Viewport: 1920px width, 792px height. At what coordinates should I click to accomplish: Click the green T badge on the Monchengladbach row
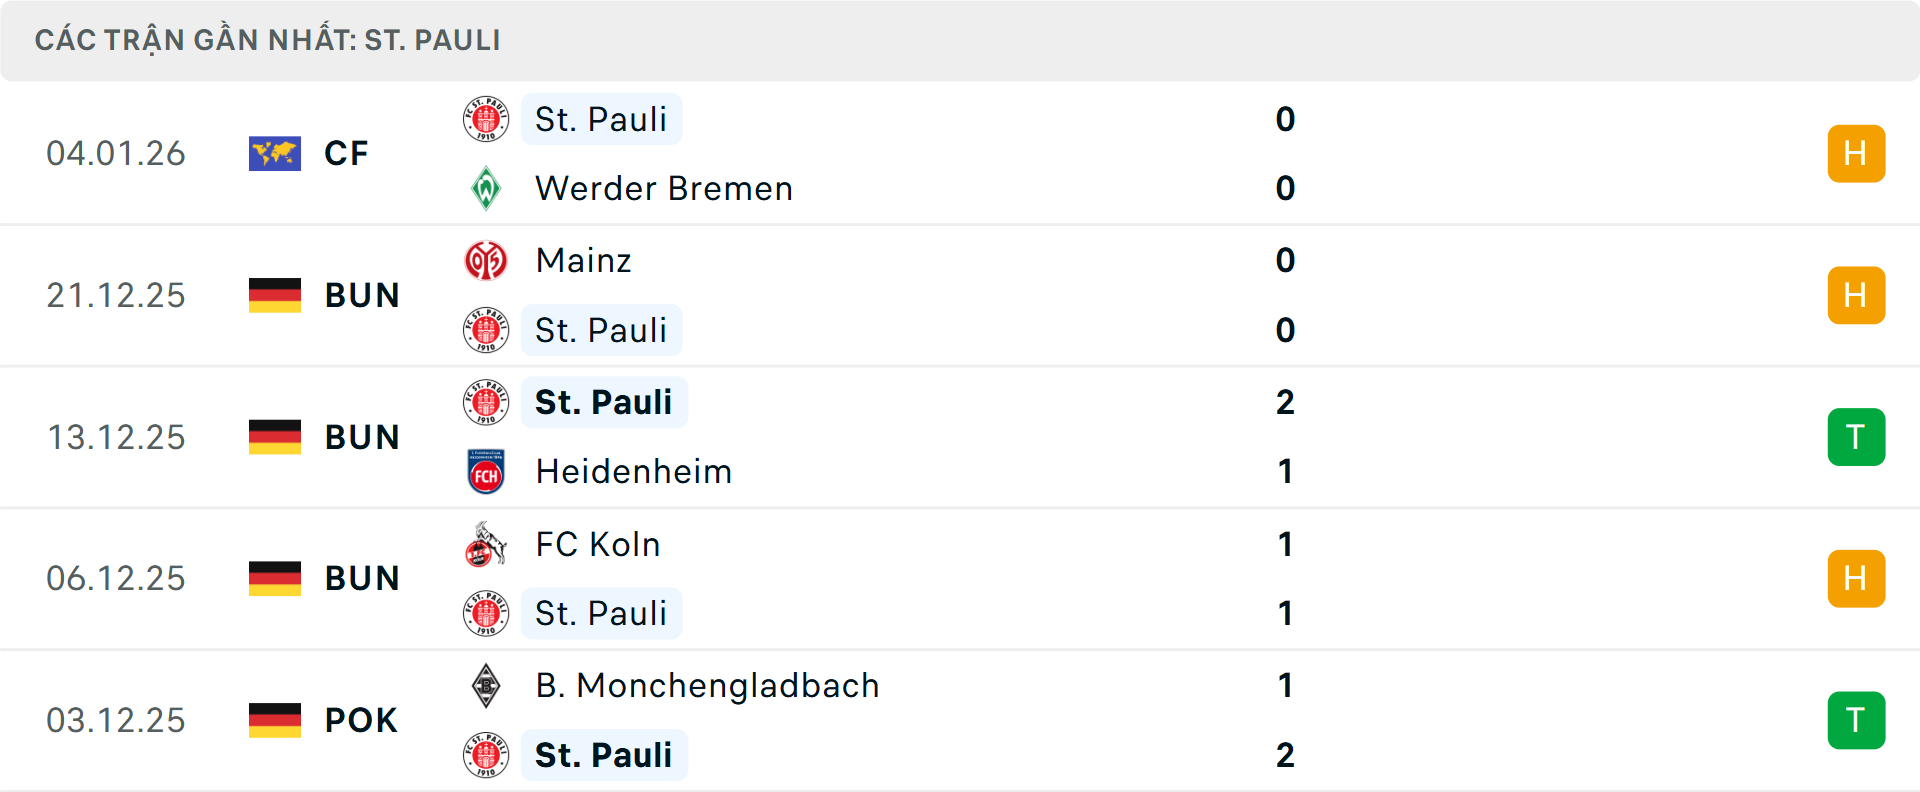1856,720
